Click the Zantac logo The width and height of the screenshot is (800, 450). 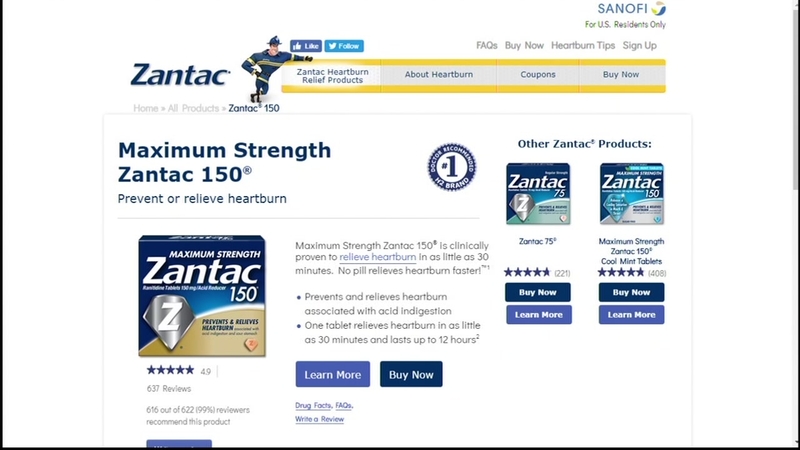[180, 74]
